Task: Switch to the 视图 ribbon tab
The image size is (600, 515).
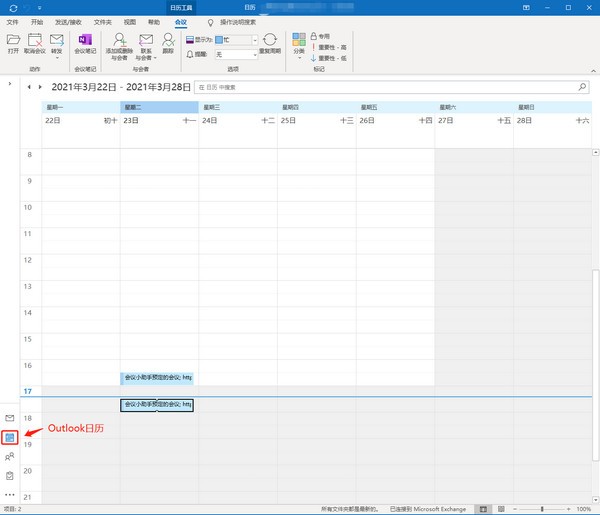Action: pyautogui.click(x=128, y=21)
